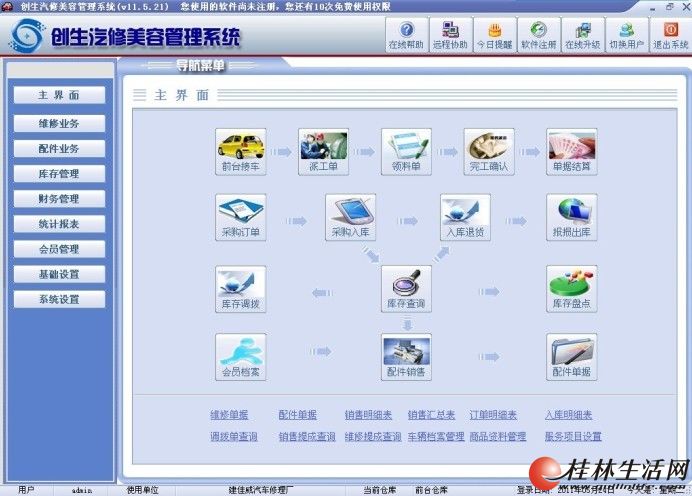Open the 派工单 work order icon
This screenshot has width=692, height=496.
323,152
